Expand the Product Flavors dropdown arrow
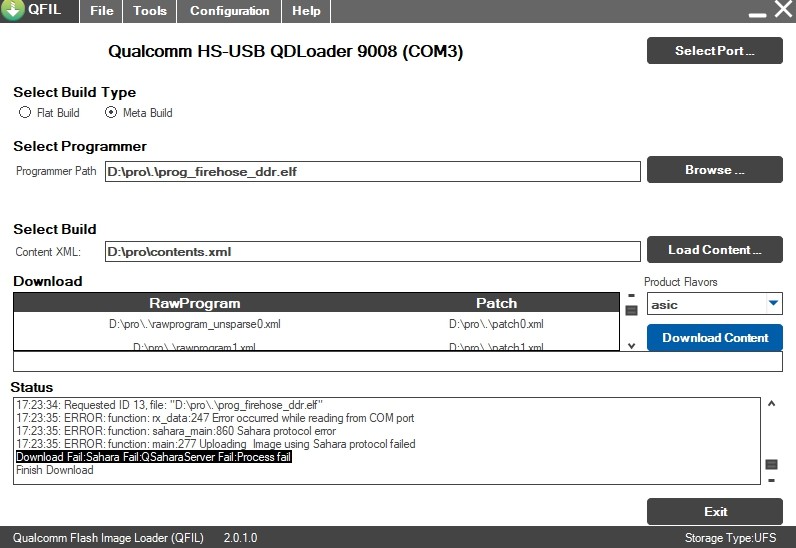Screen dimensions: 796x548 coord(773,303)
